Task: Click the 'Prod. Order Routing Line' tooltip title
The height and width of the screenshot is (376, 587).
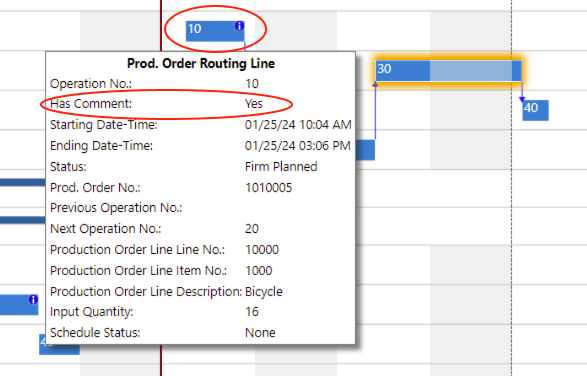Action: coord(201,63)
